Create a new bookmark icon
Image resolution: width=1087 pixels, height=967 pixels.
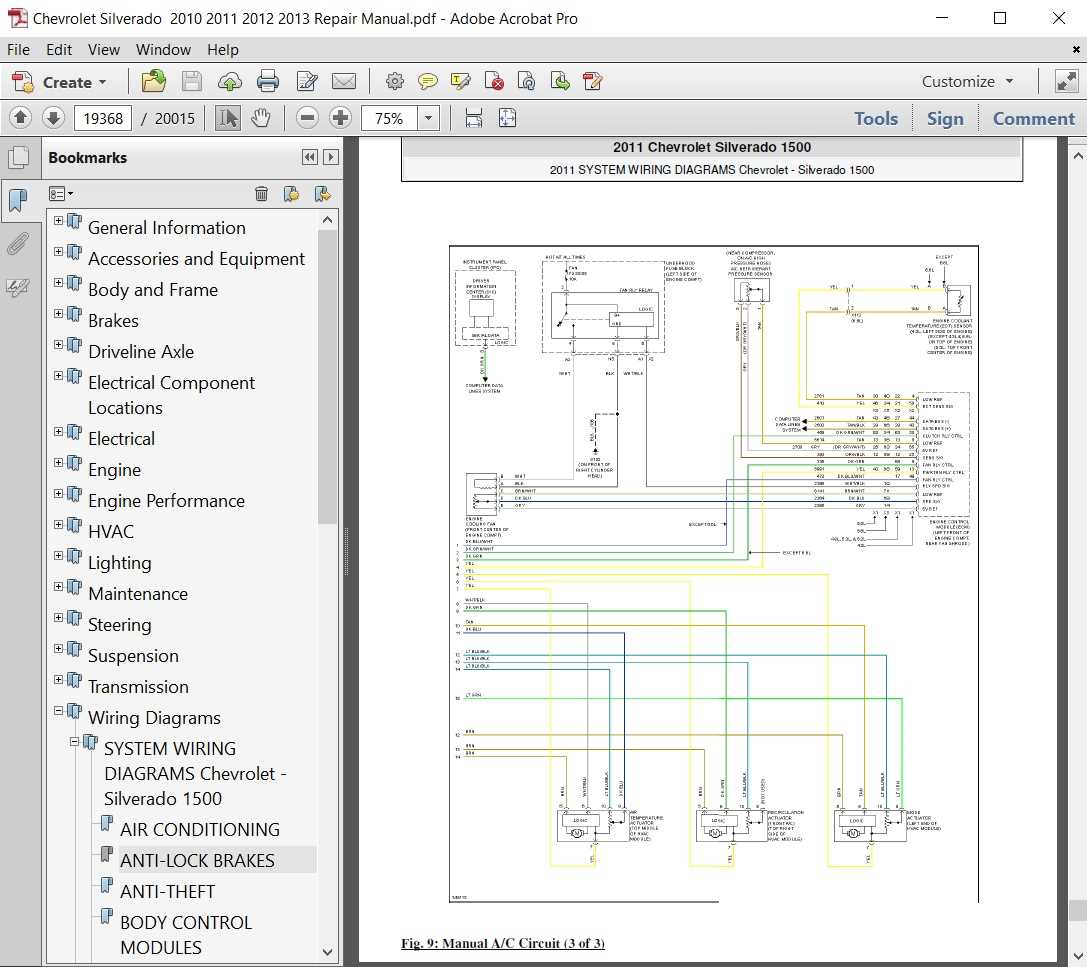pos(292,194)
